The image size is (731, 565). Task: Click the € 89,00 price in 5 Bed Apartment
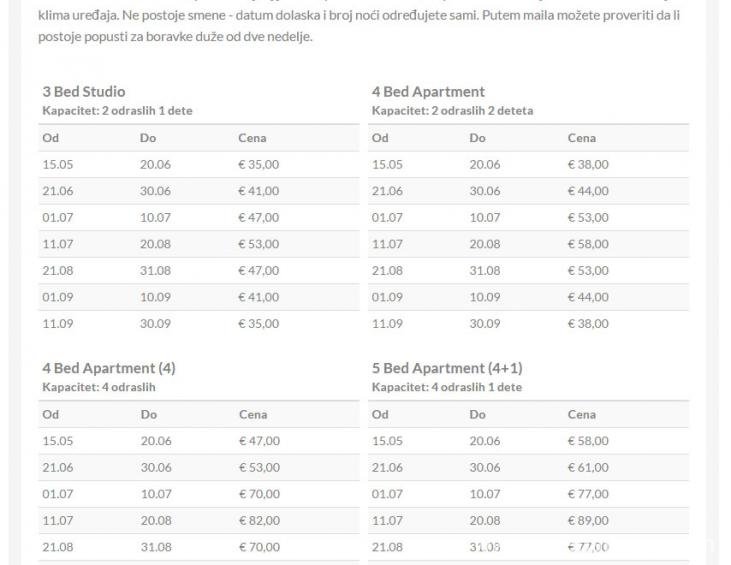pos(588,520)
